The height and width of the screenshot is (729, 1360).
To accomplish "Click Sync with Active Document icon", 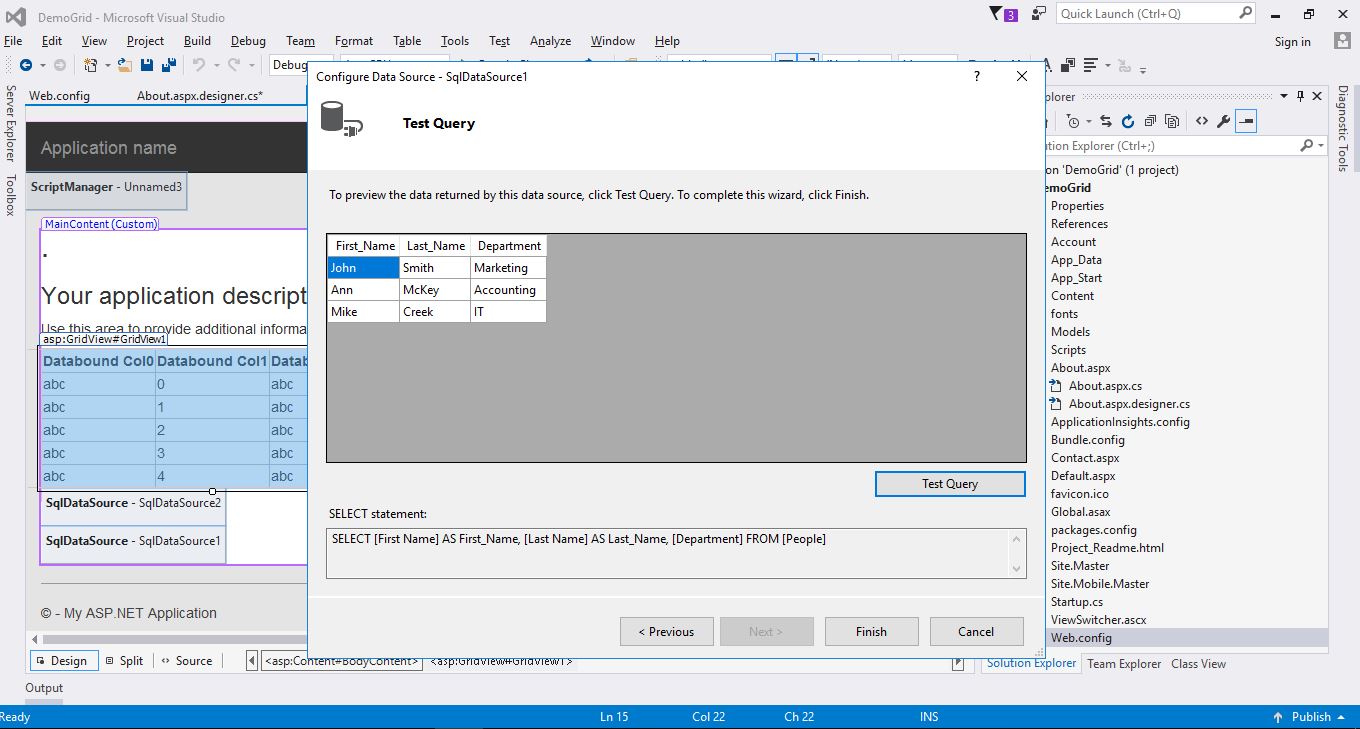I will pos(1106,121).
